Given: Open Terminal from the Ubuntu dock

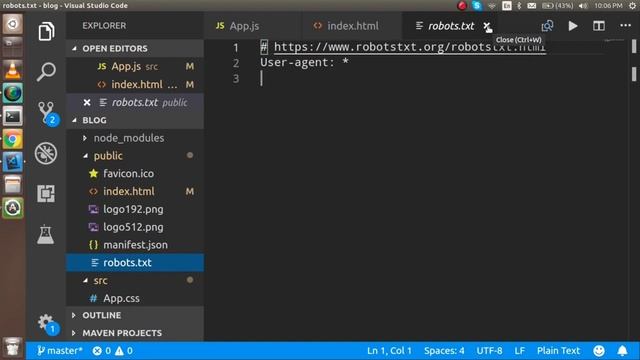Looking at the screenshot, I should point(13,117).
